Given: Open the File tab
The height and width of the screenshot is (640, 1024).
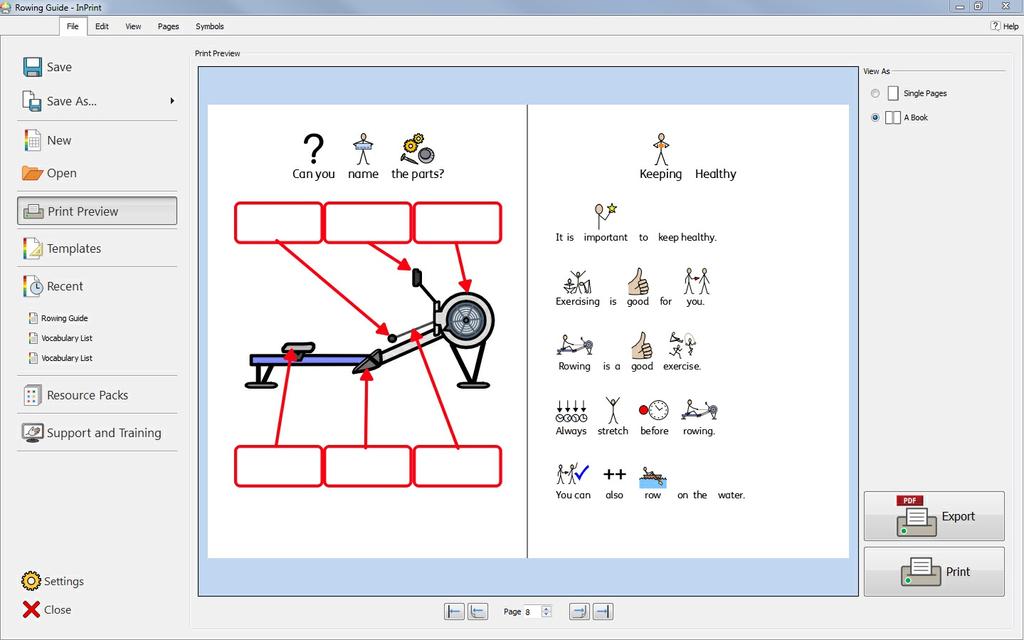Looking at the screenshot, I should 72,26.
